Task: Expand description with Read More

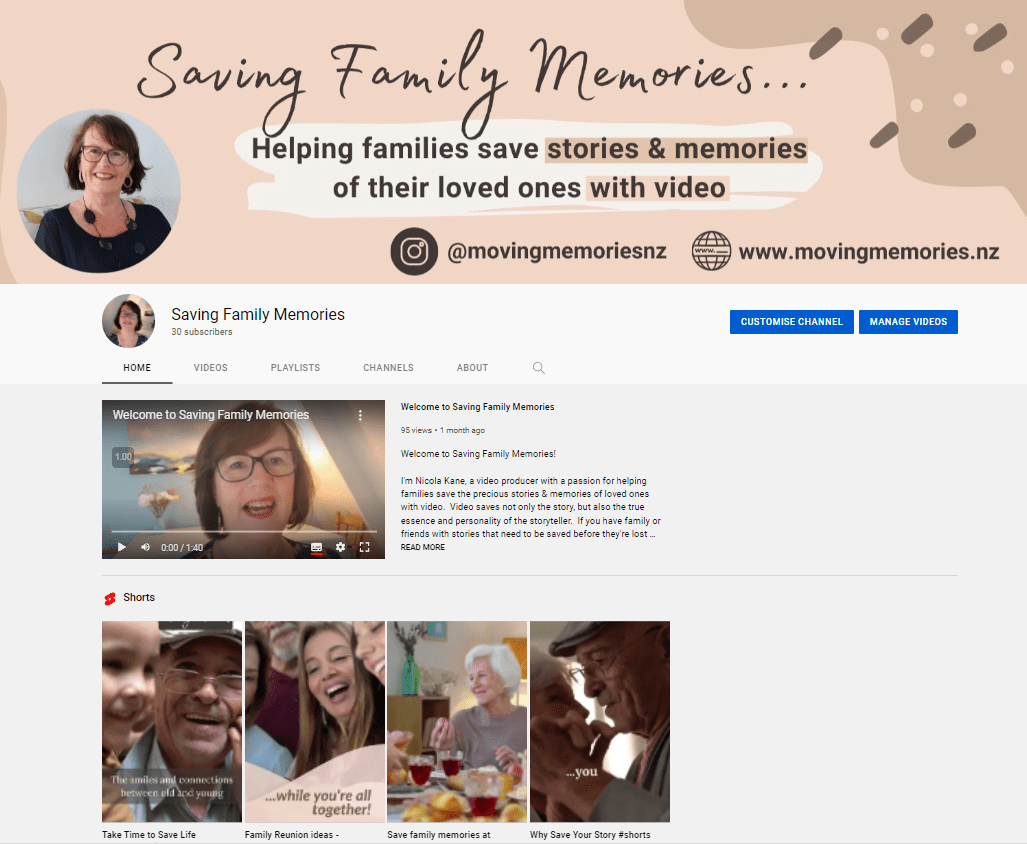Action: pyautogui.click(x=422, y=548)
